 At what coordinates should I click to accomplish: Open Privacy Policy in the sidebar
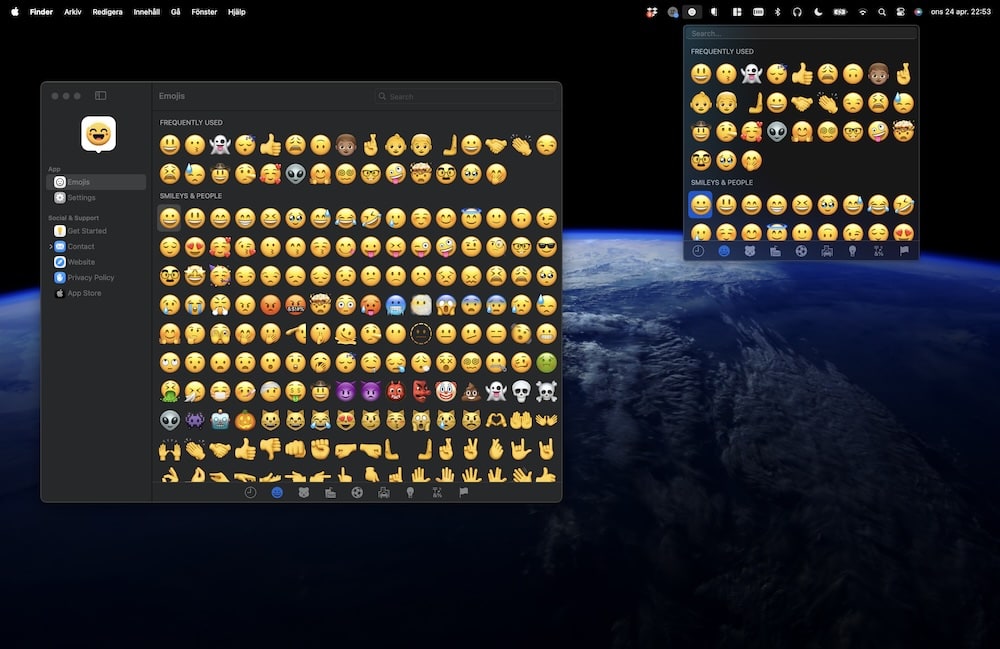click(96, 277)
